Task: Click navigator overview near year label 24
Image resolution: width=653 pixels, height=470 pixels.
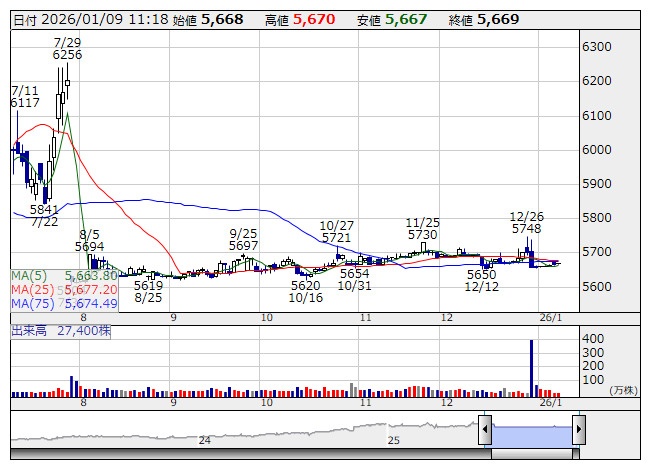Action: [x=204, y=439]
